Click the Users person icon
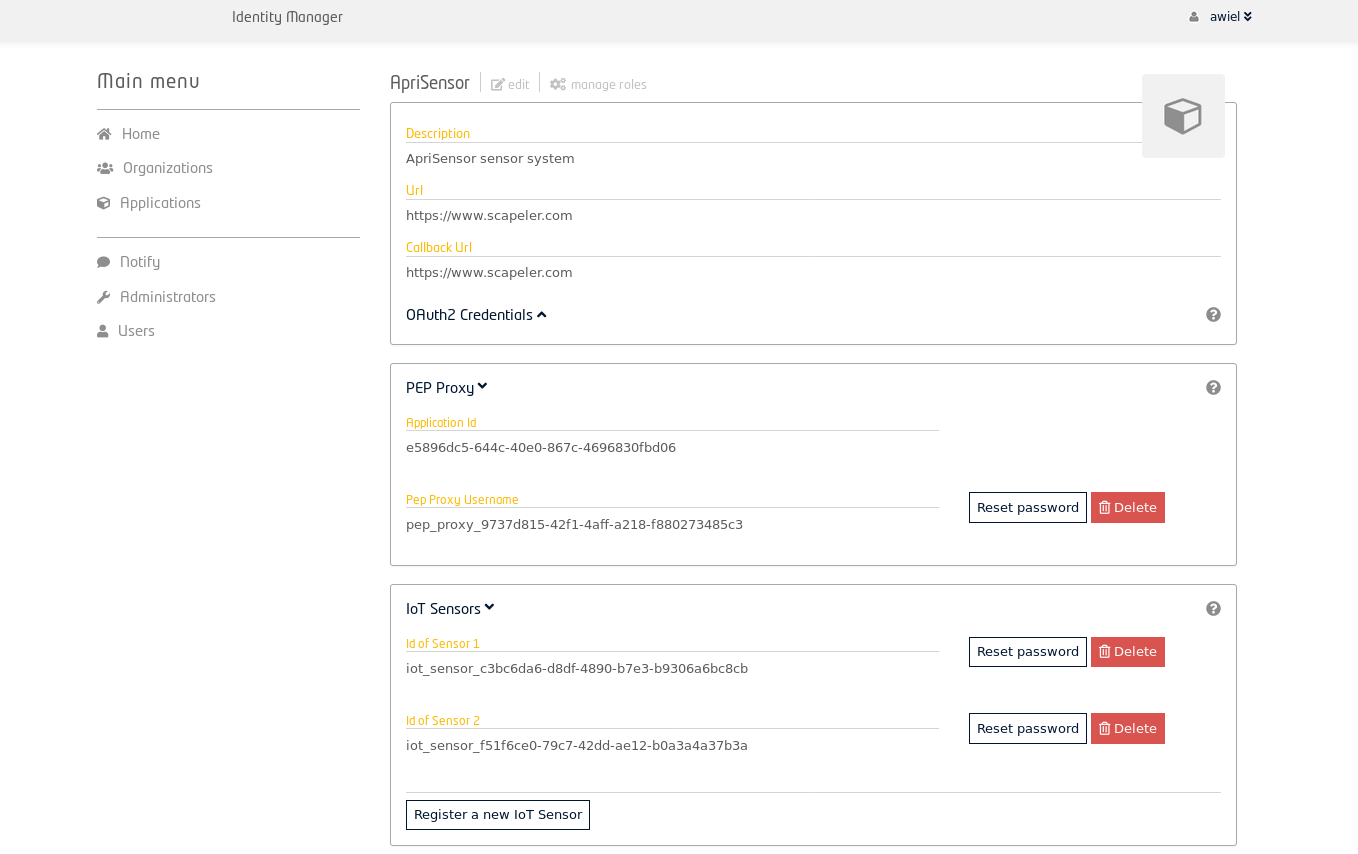 (102, 331)
